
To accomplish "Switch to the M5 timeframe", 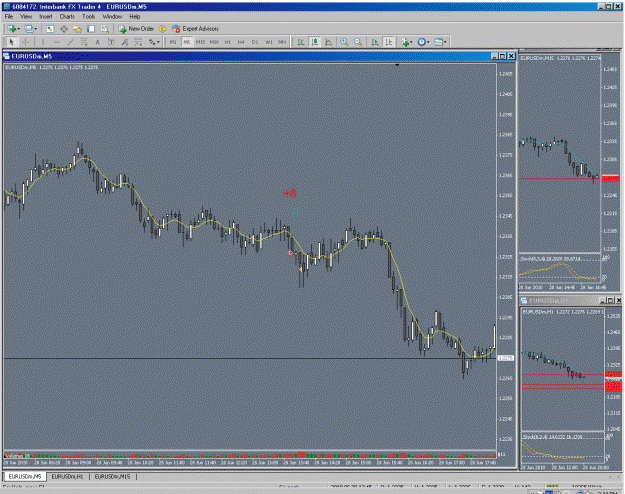I will (187, 42).
